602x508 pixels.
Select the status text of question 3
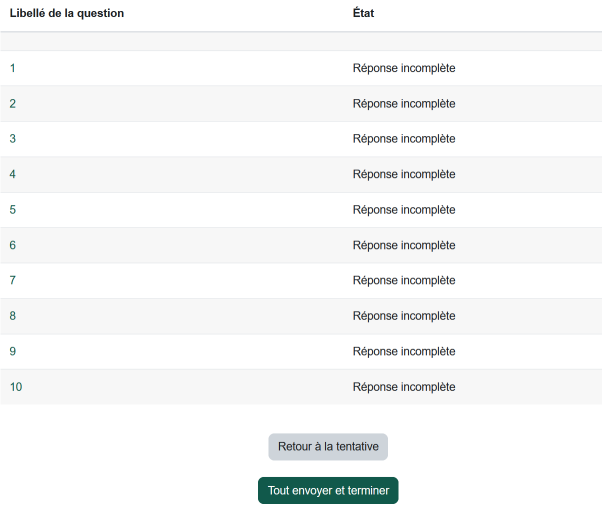click(404, 139)
